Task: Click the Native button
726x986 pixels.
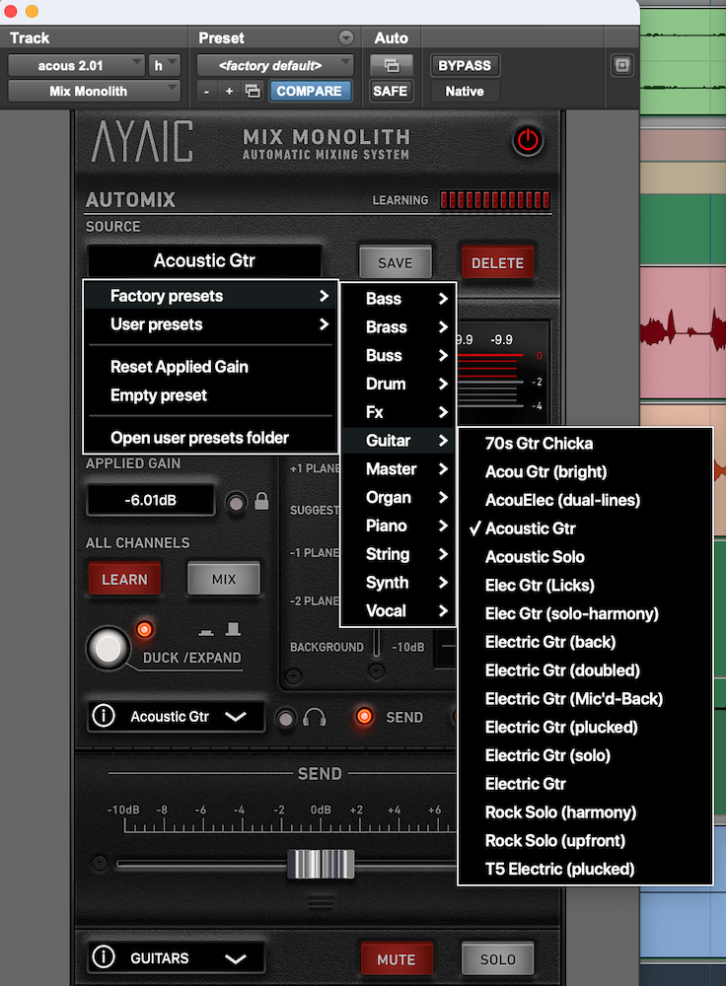Action: click(x=465, y=91)
